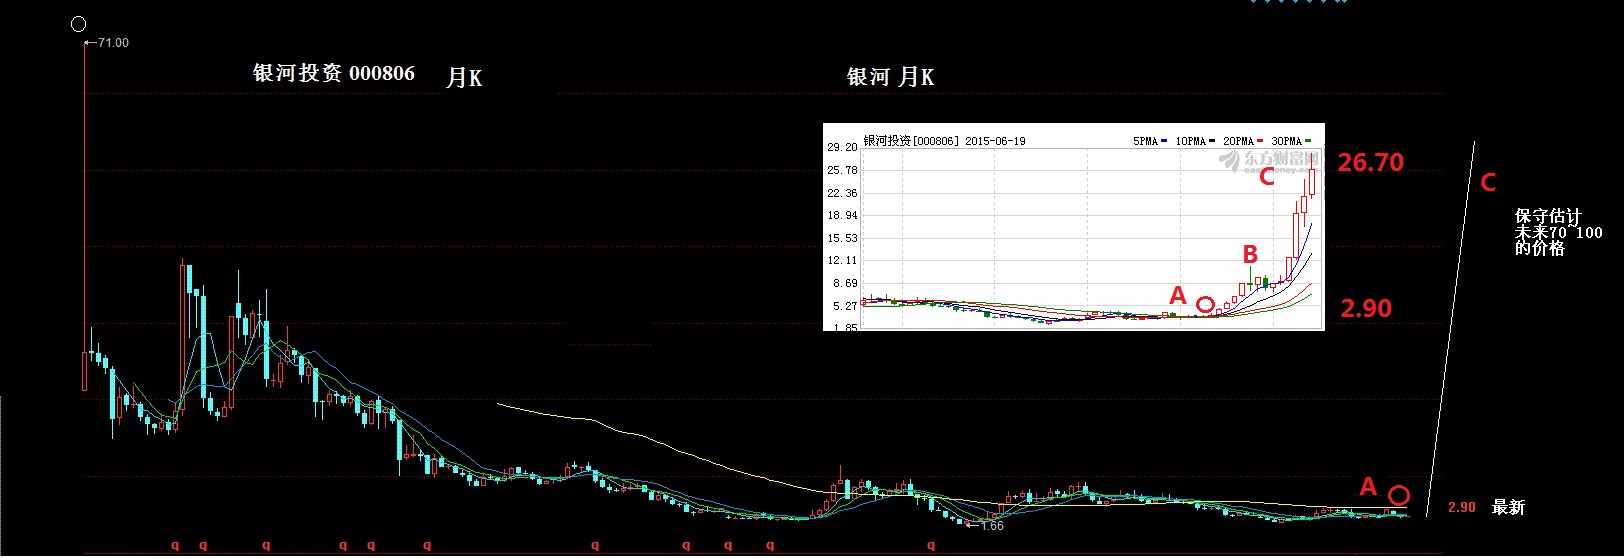
Task: Click the small red 2.90 value beside 最新
Action: point(1462,508)
